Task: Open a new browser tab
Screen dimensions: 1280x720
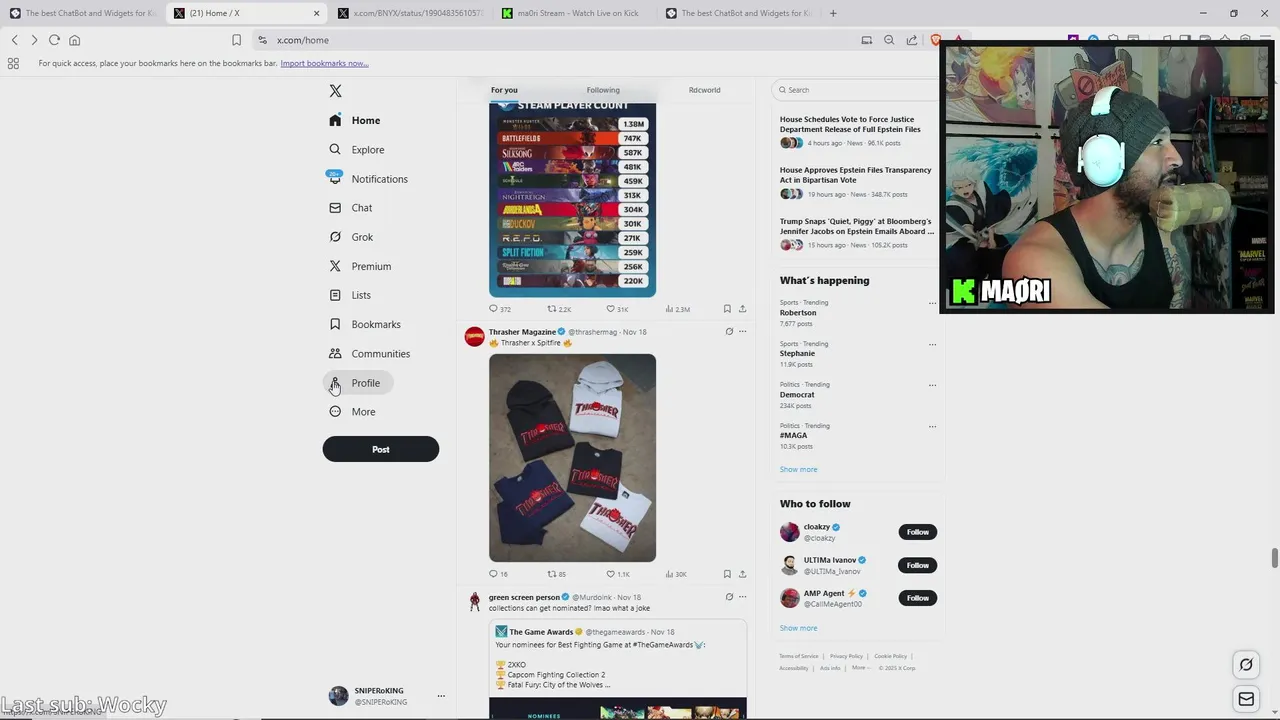Action: pos(833,13)
